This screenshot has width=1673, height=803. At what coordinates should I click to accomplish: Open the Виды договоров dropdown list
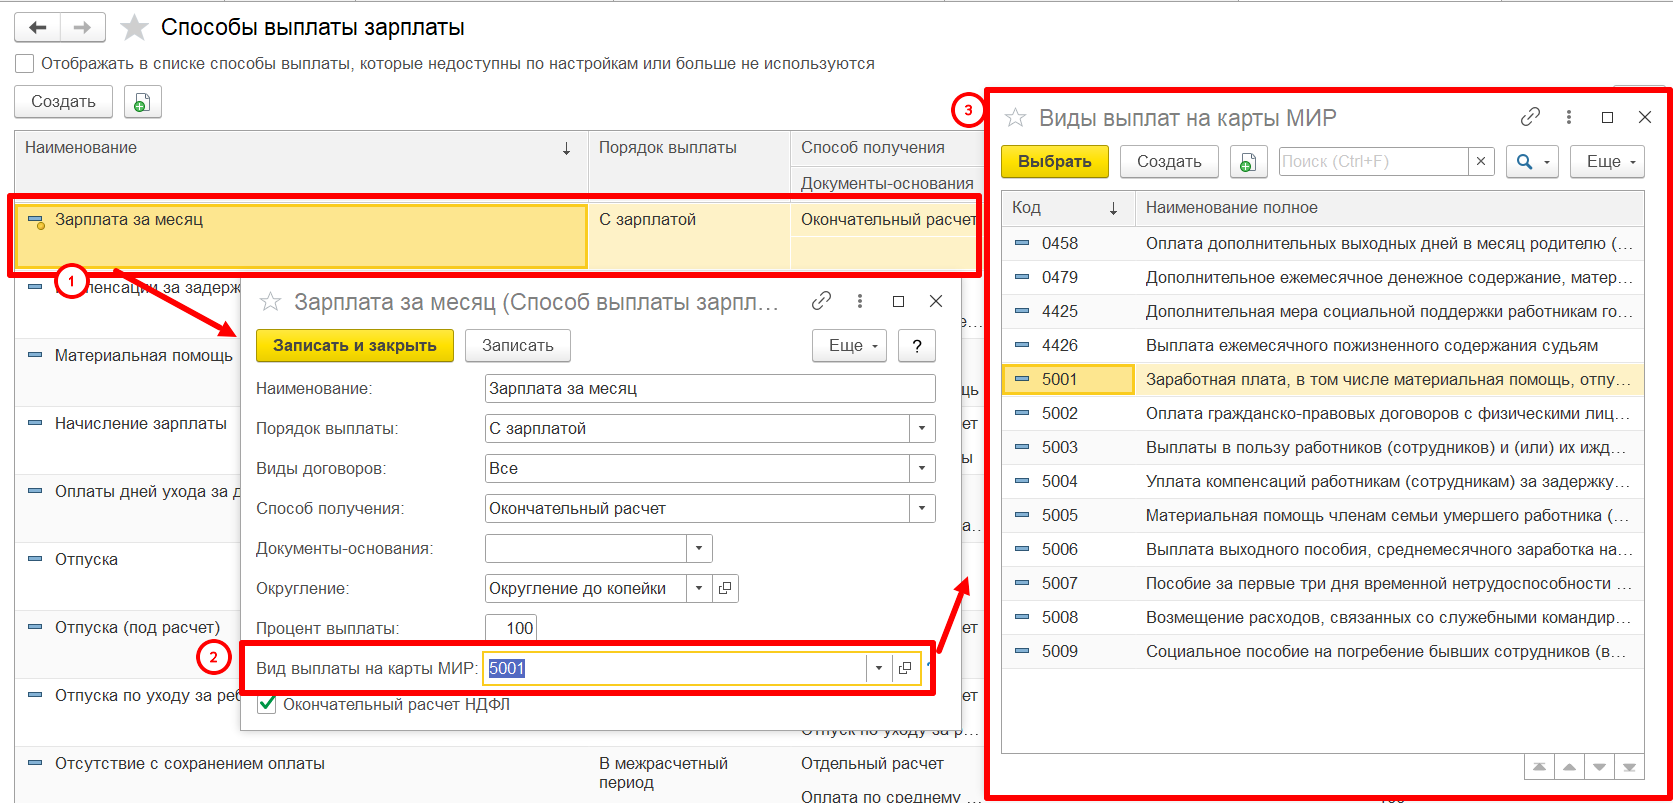[x=922, y=468]
